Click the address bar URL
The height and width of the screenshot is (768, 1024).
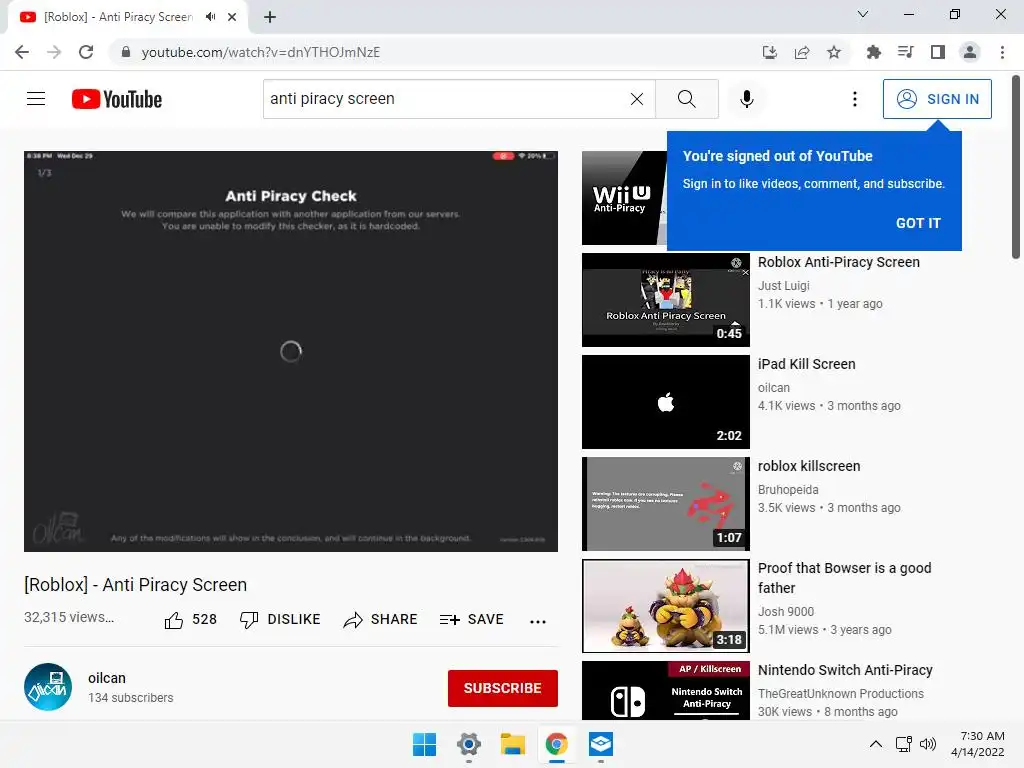261,52
